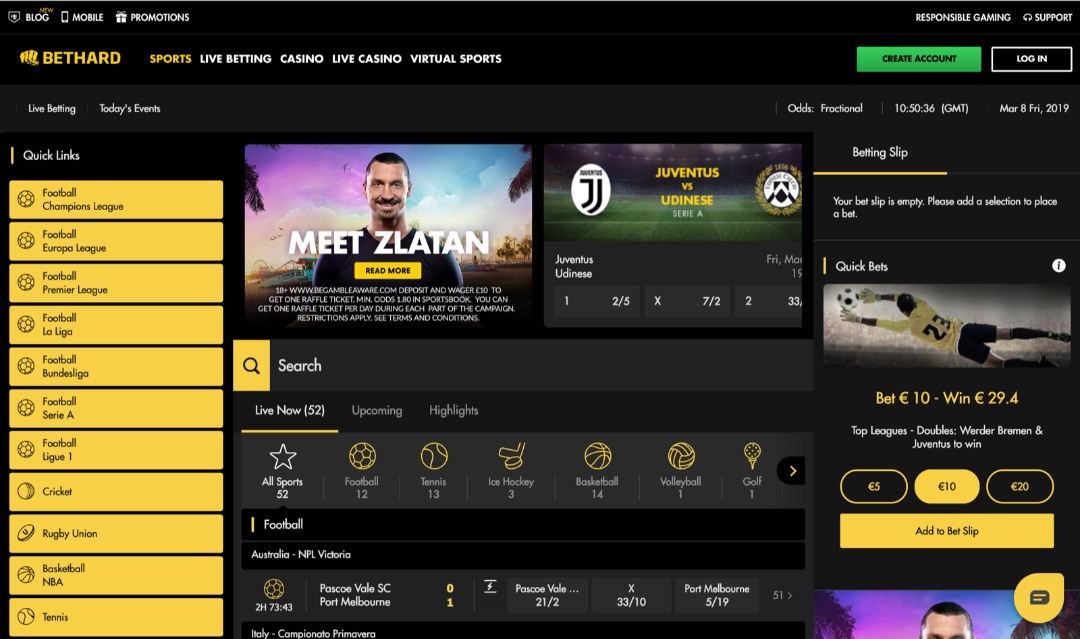Screen dimensions: 1080x639
Task: Click the Bethard logo
Action: [x=70, y=59]
